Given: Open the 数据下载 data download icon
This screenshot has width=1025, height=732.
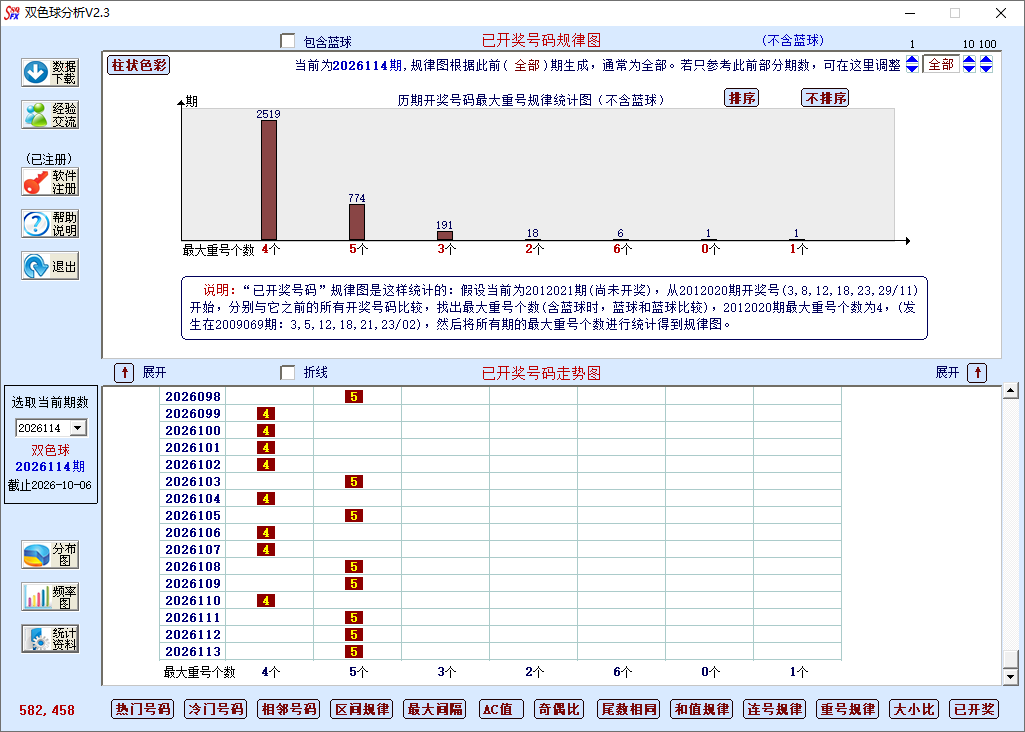Looking at the screenshot, I should pos(50,73).
